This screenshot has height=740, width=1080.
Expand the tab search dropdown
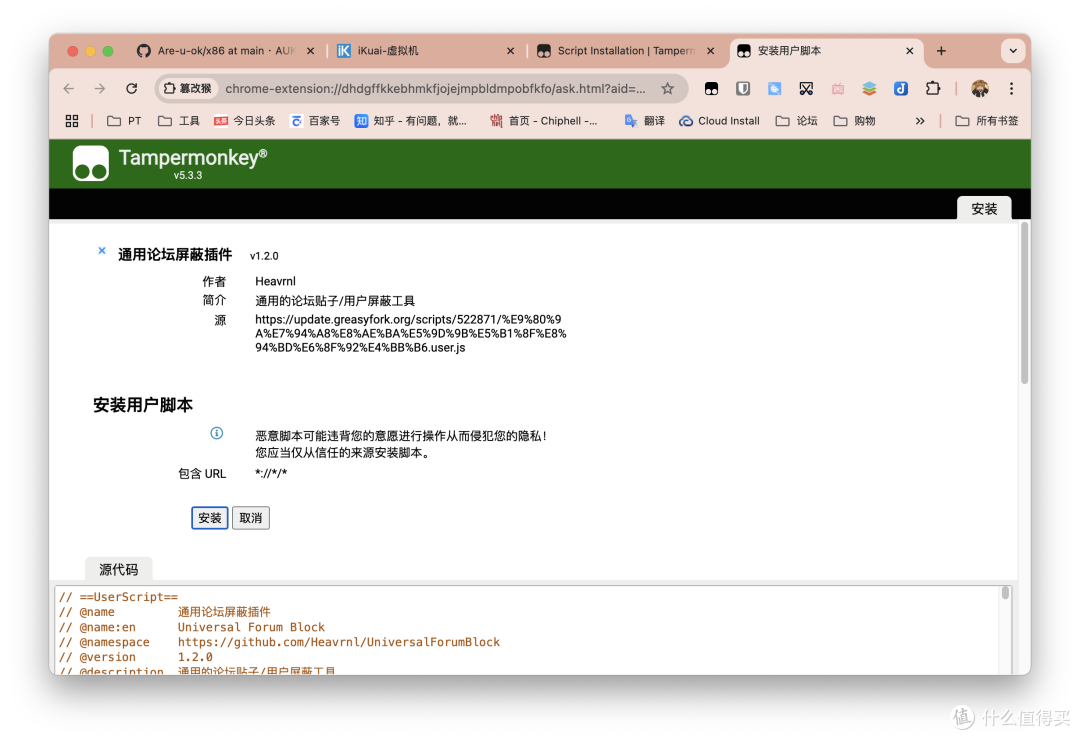point(1012,51)
